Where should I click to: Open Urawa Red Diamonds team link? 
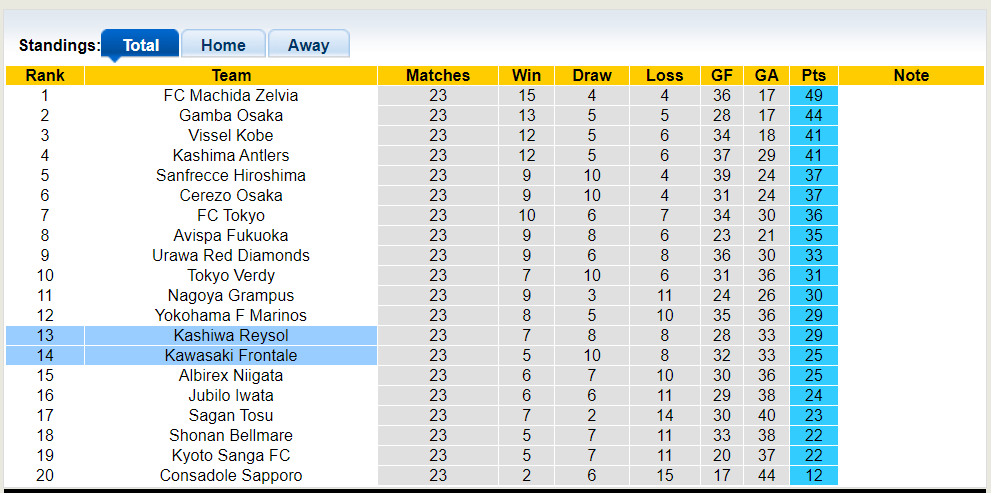pos(231,256)
